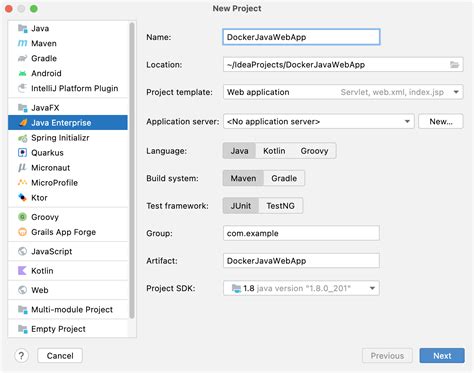This screenshot has width=474, height=373.
Task: Focus the Group input field
Action: pos(301,233)
